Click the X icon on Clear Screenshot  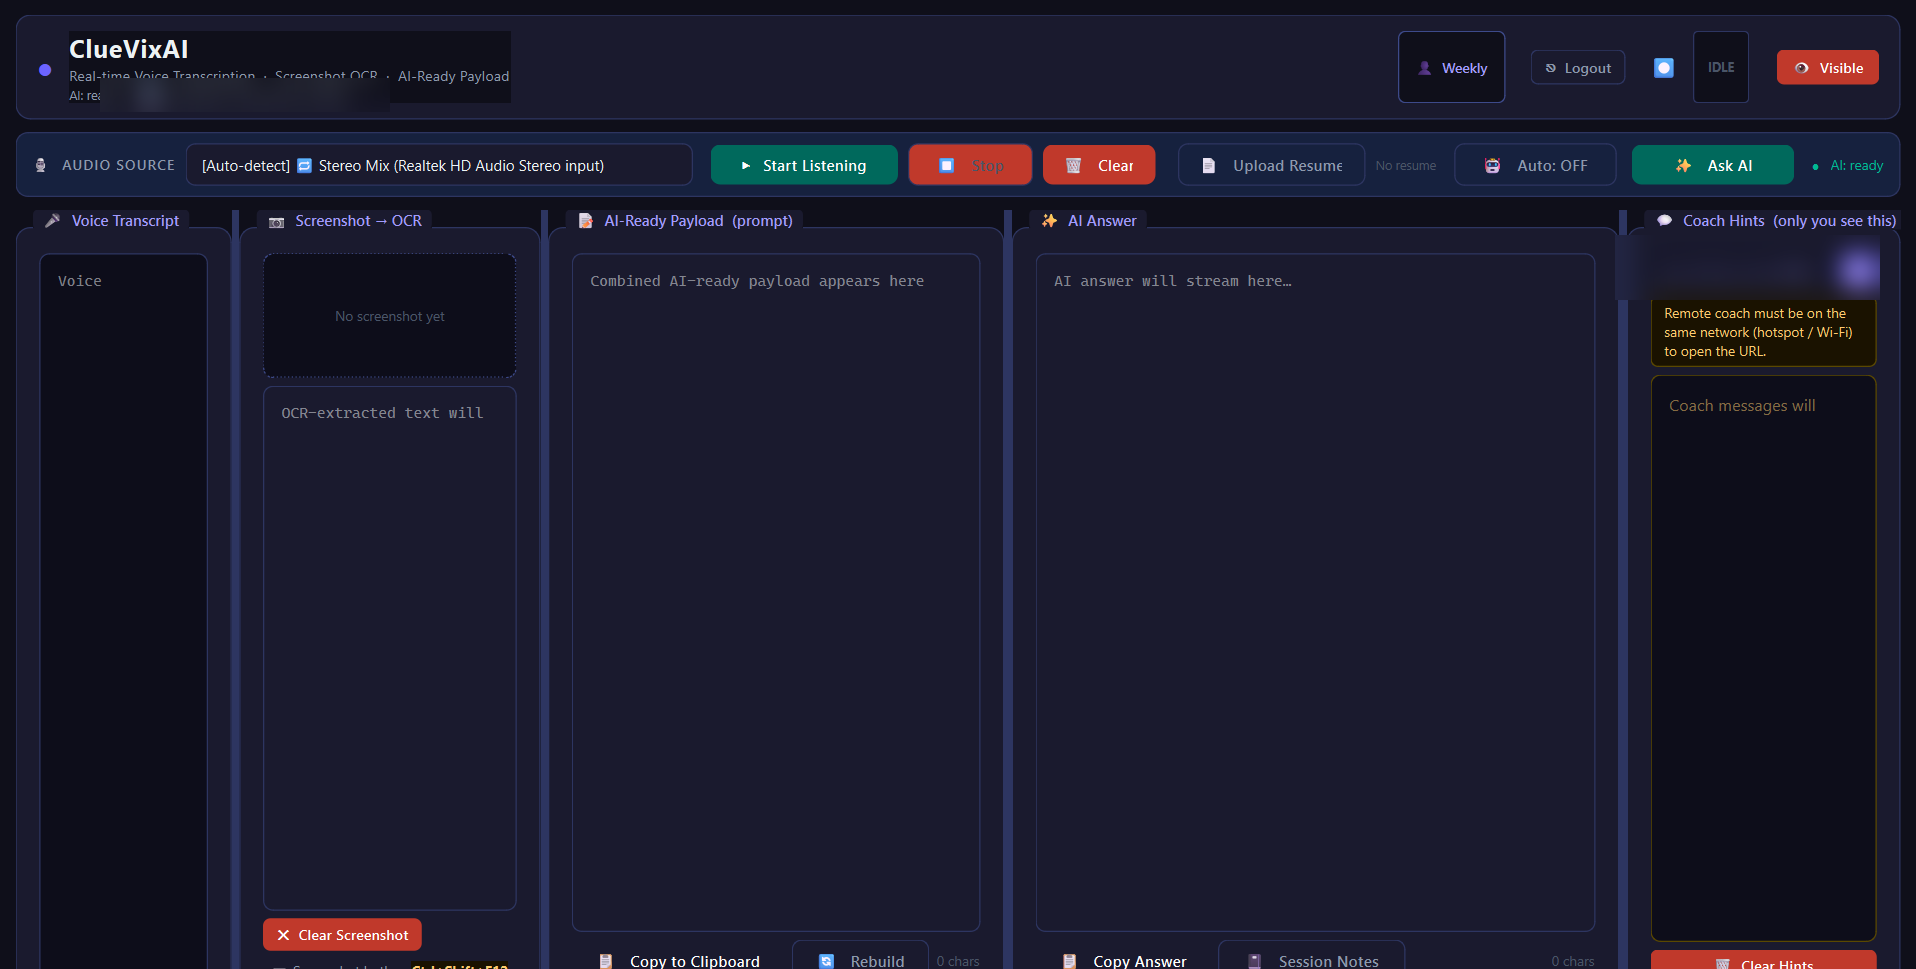pyautogui.click(x=283, y=935)
